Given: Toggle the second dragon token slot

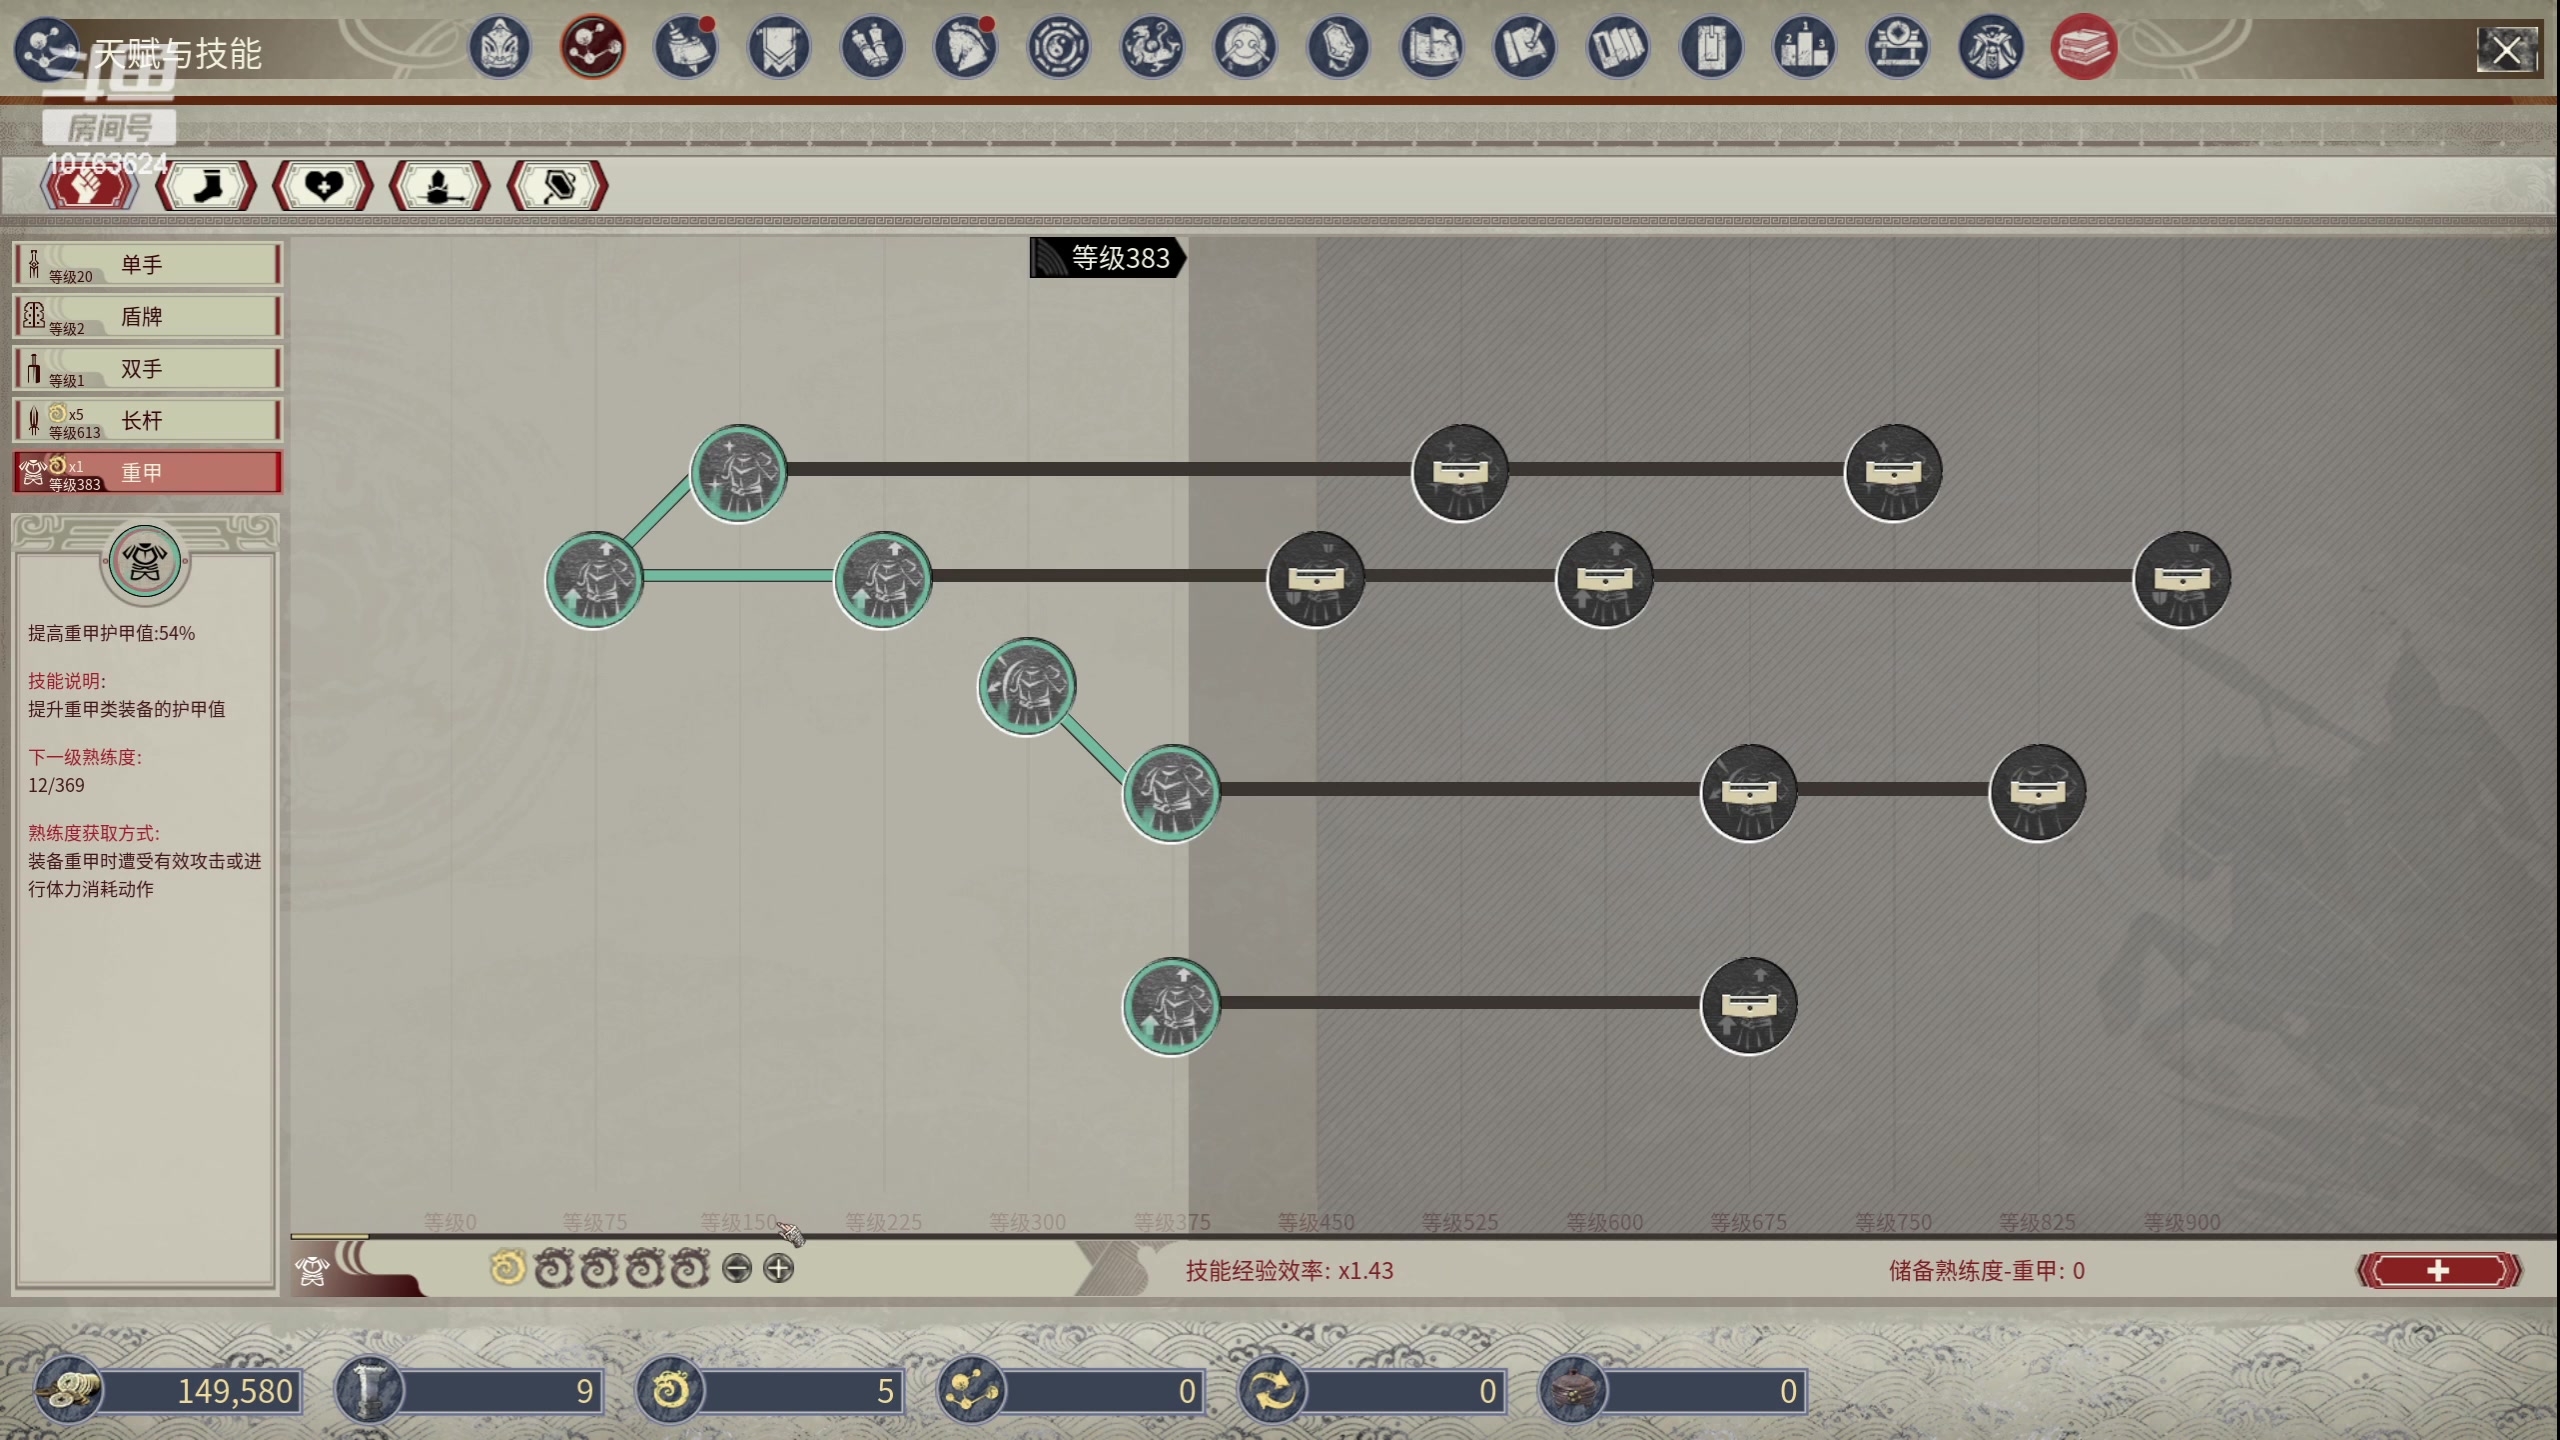Looking at the screenshot, I should (553, 1269).
